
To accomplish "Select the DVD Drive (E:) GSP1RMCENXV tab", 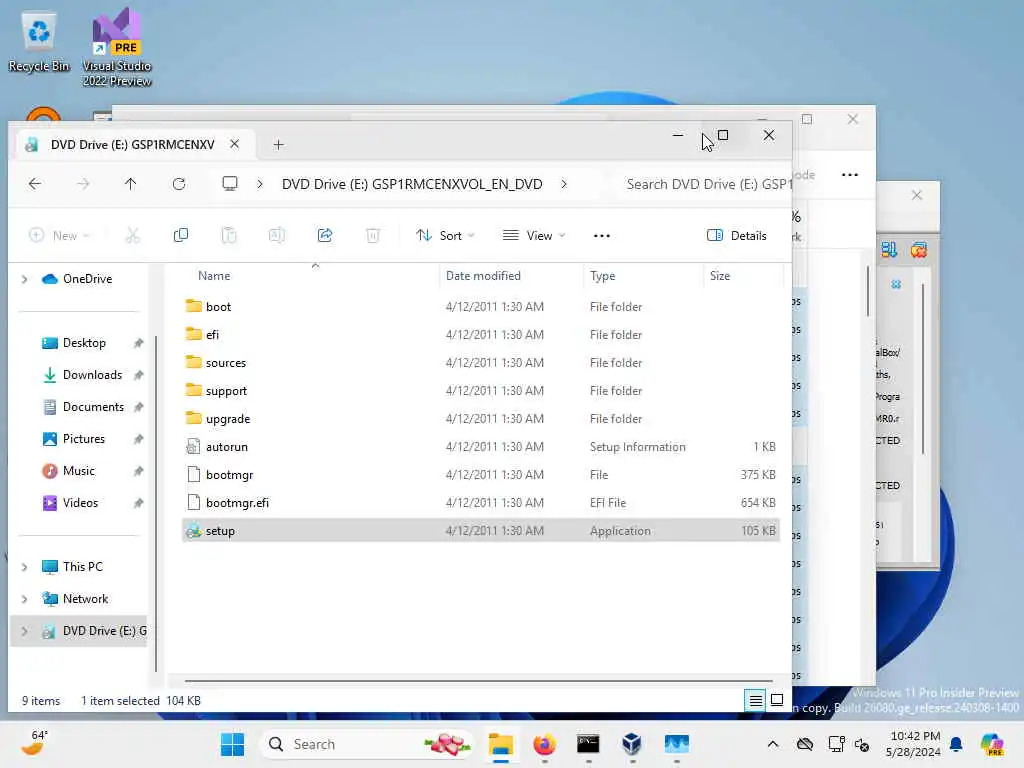I will coord(132,144).
